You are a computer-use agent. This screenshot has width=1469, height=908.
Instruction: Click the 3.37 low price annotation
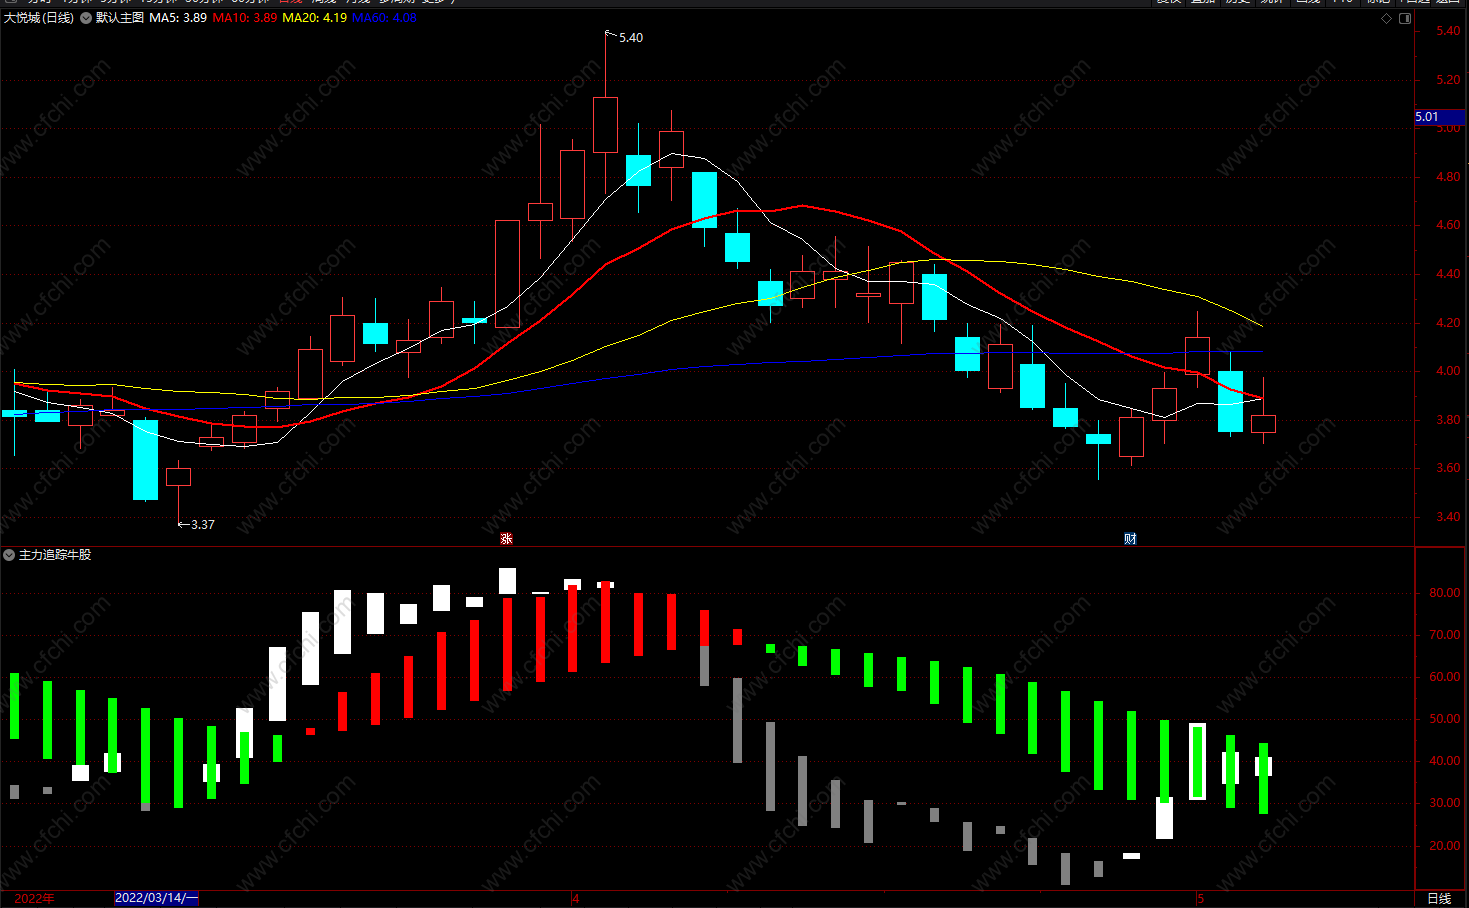(x=203, y=525)
